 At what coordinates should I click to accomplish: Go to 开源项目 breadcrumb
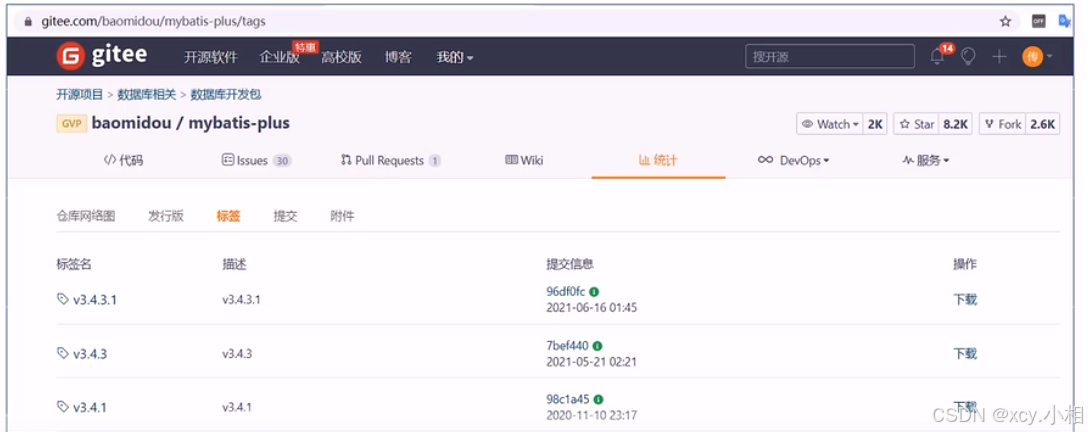click(x=80, y=94)
